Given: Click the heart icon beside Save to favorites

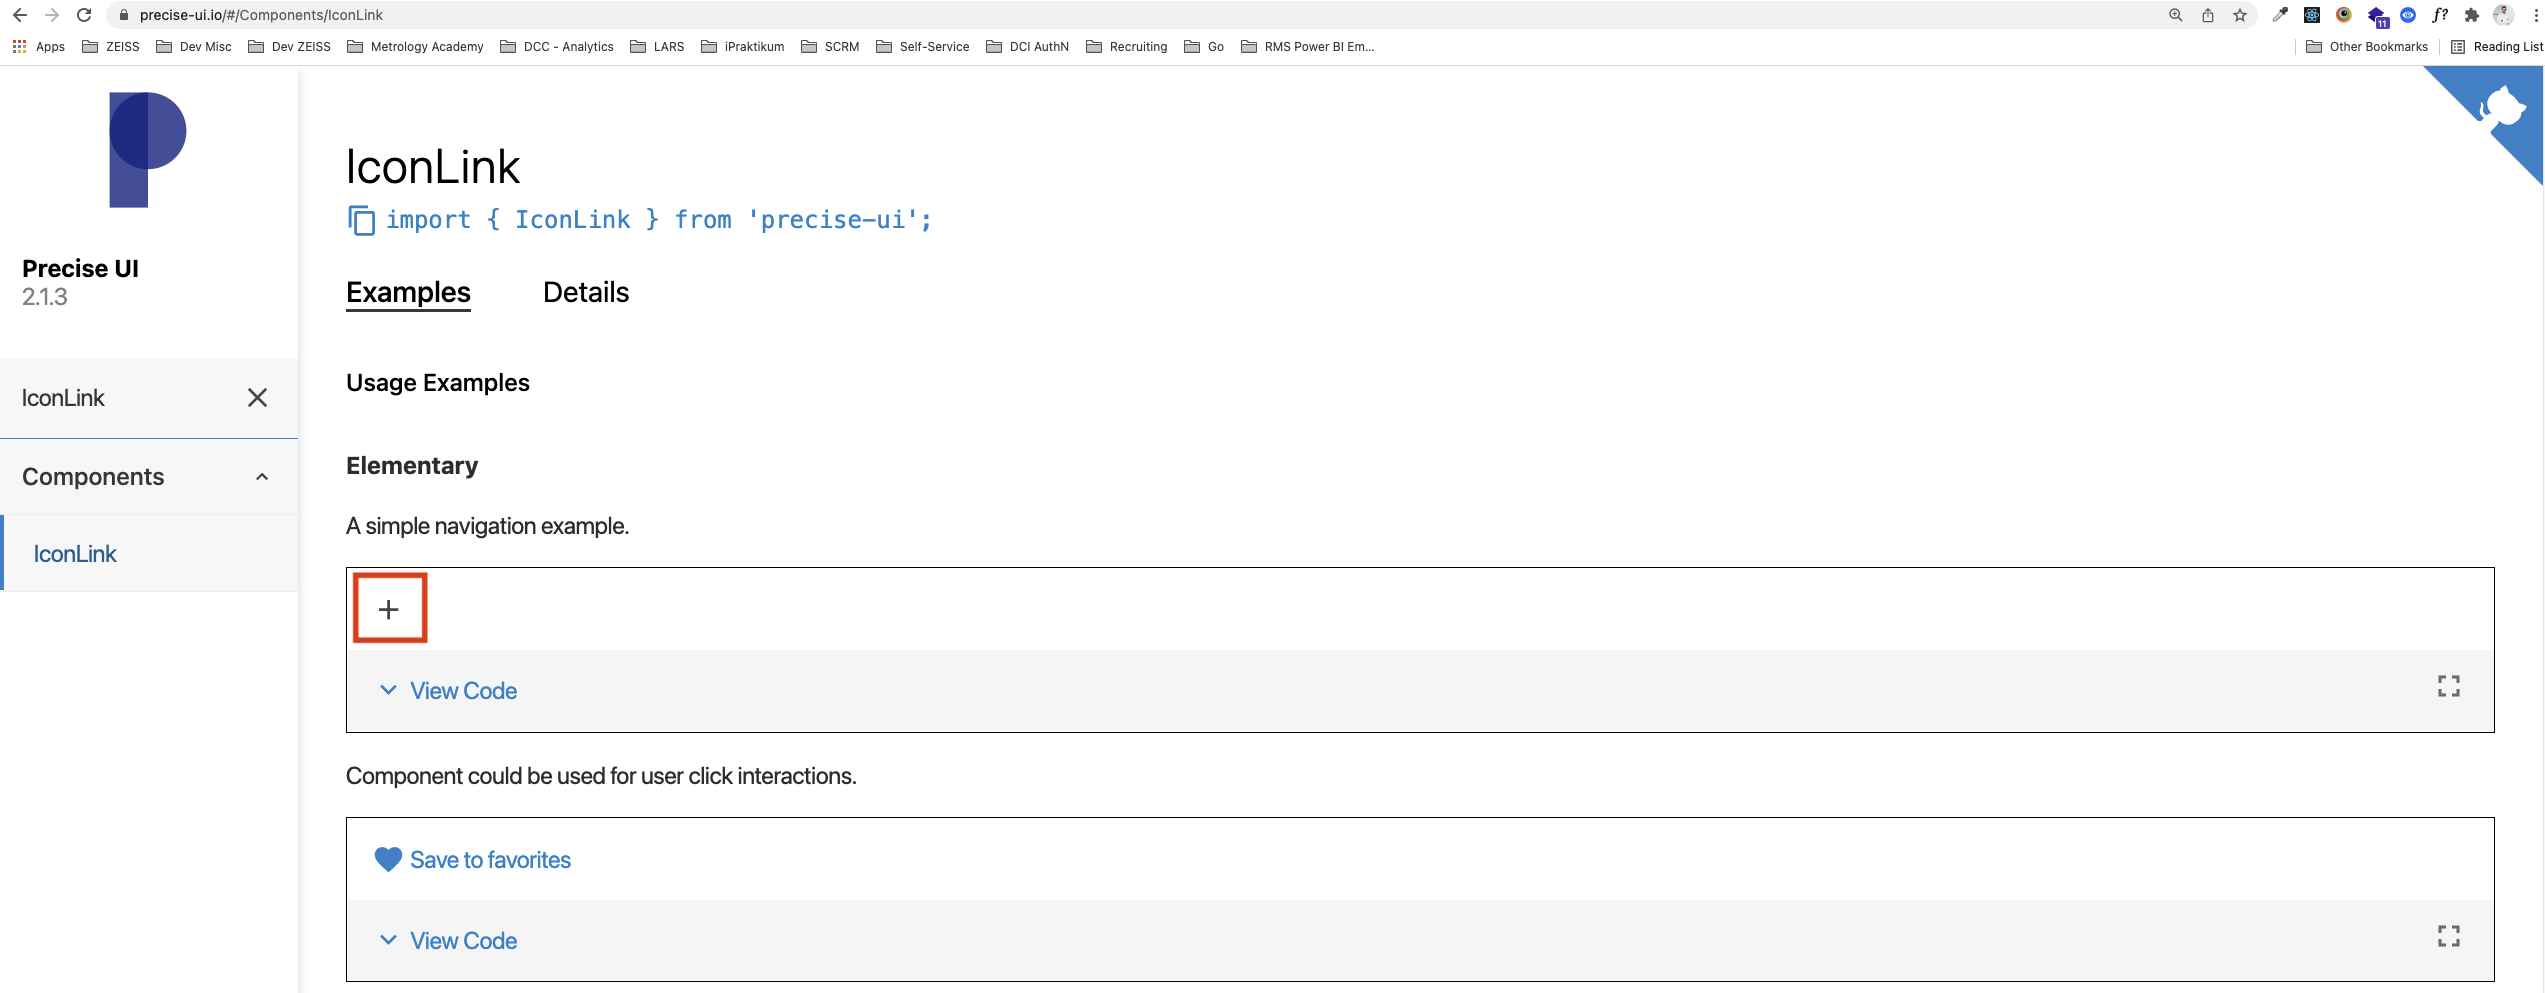Looking at the screenshot, I should [x=387, y=859].
